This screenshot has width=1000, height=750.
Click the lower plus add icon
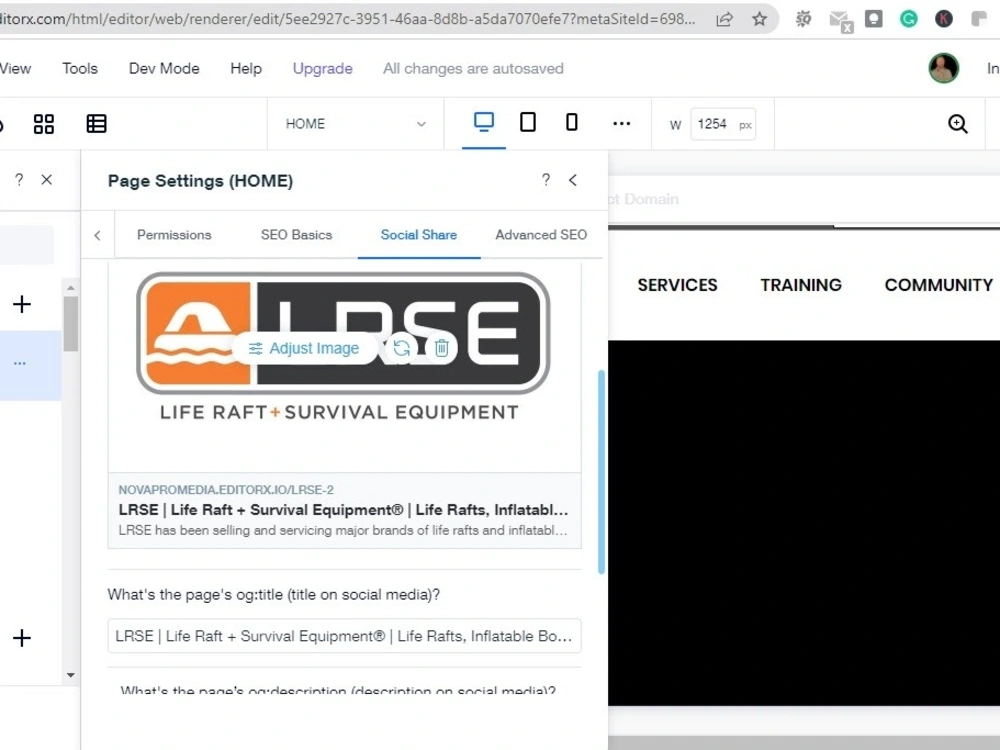point(22,638)
